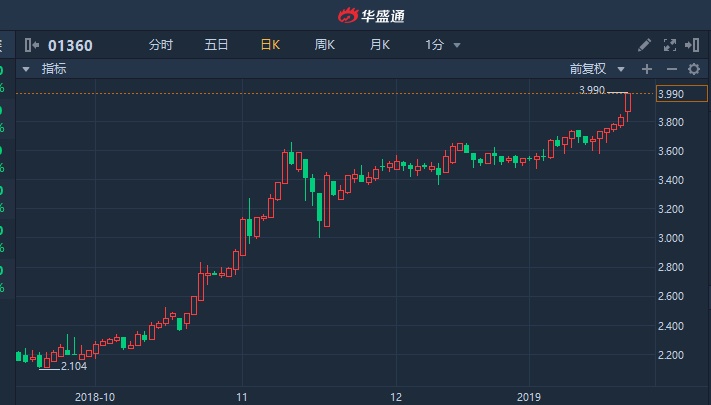
Task: Select the 日K daily candlestick tab
Action: 270,45
